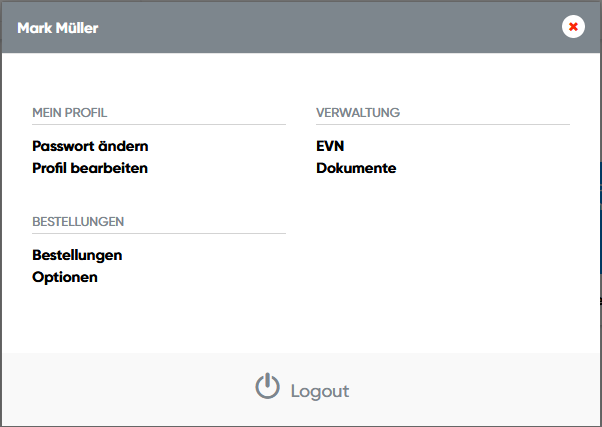Click the Logout text label

click(319, 391)
